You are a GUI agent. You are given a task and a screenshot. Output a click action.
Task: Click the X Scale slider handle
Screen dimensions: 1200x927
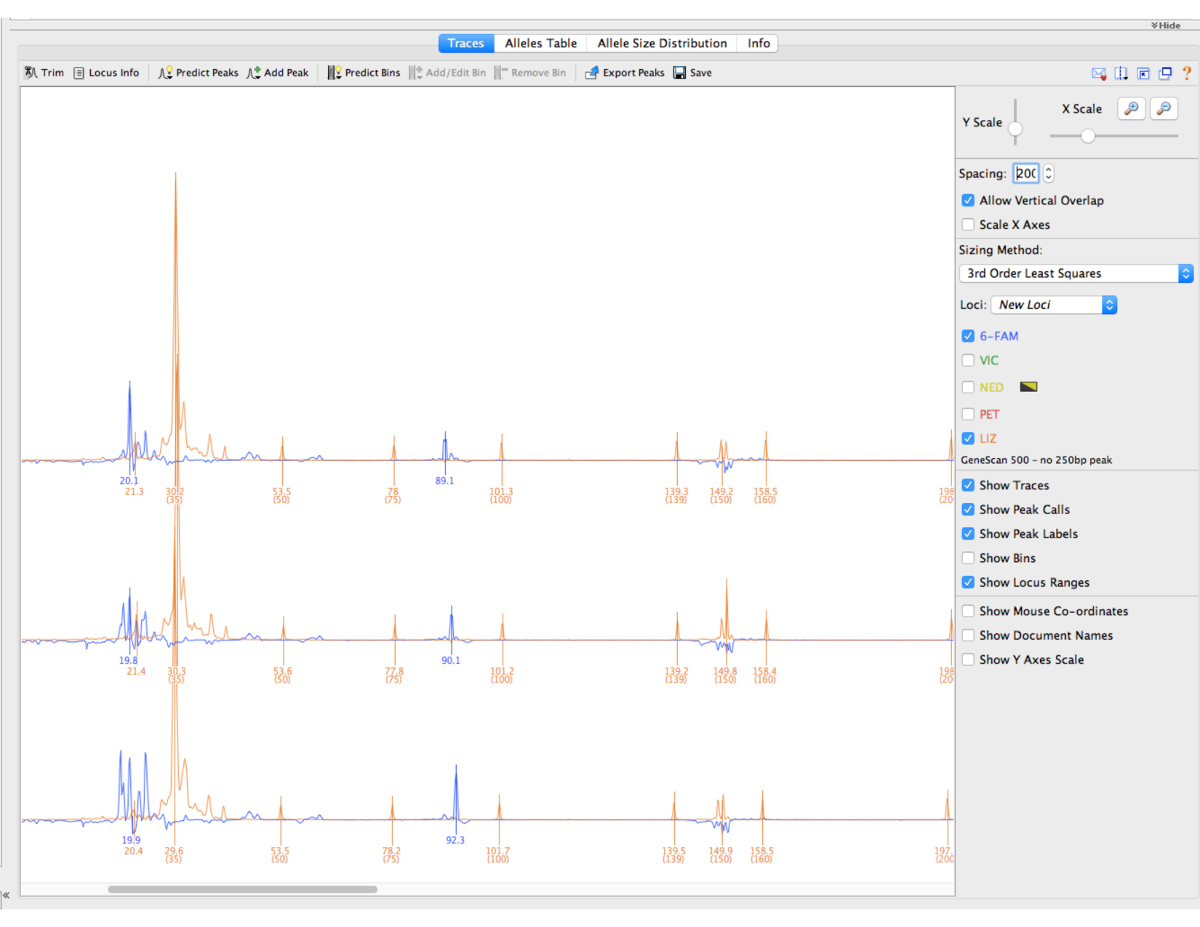point(1088,136)
